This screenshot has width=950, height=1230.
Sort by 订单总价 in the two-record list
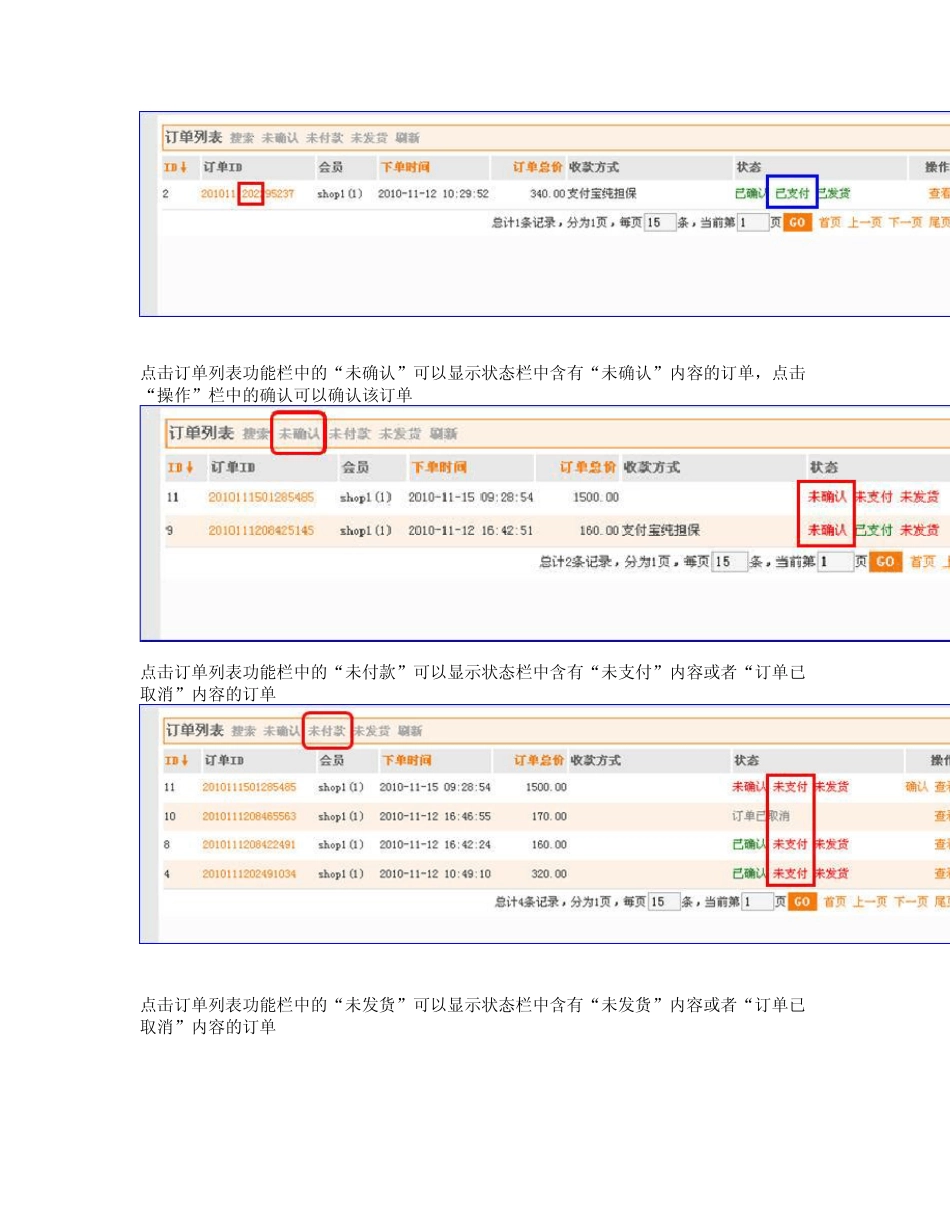point(588,467)
